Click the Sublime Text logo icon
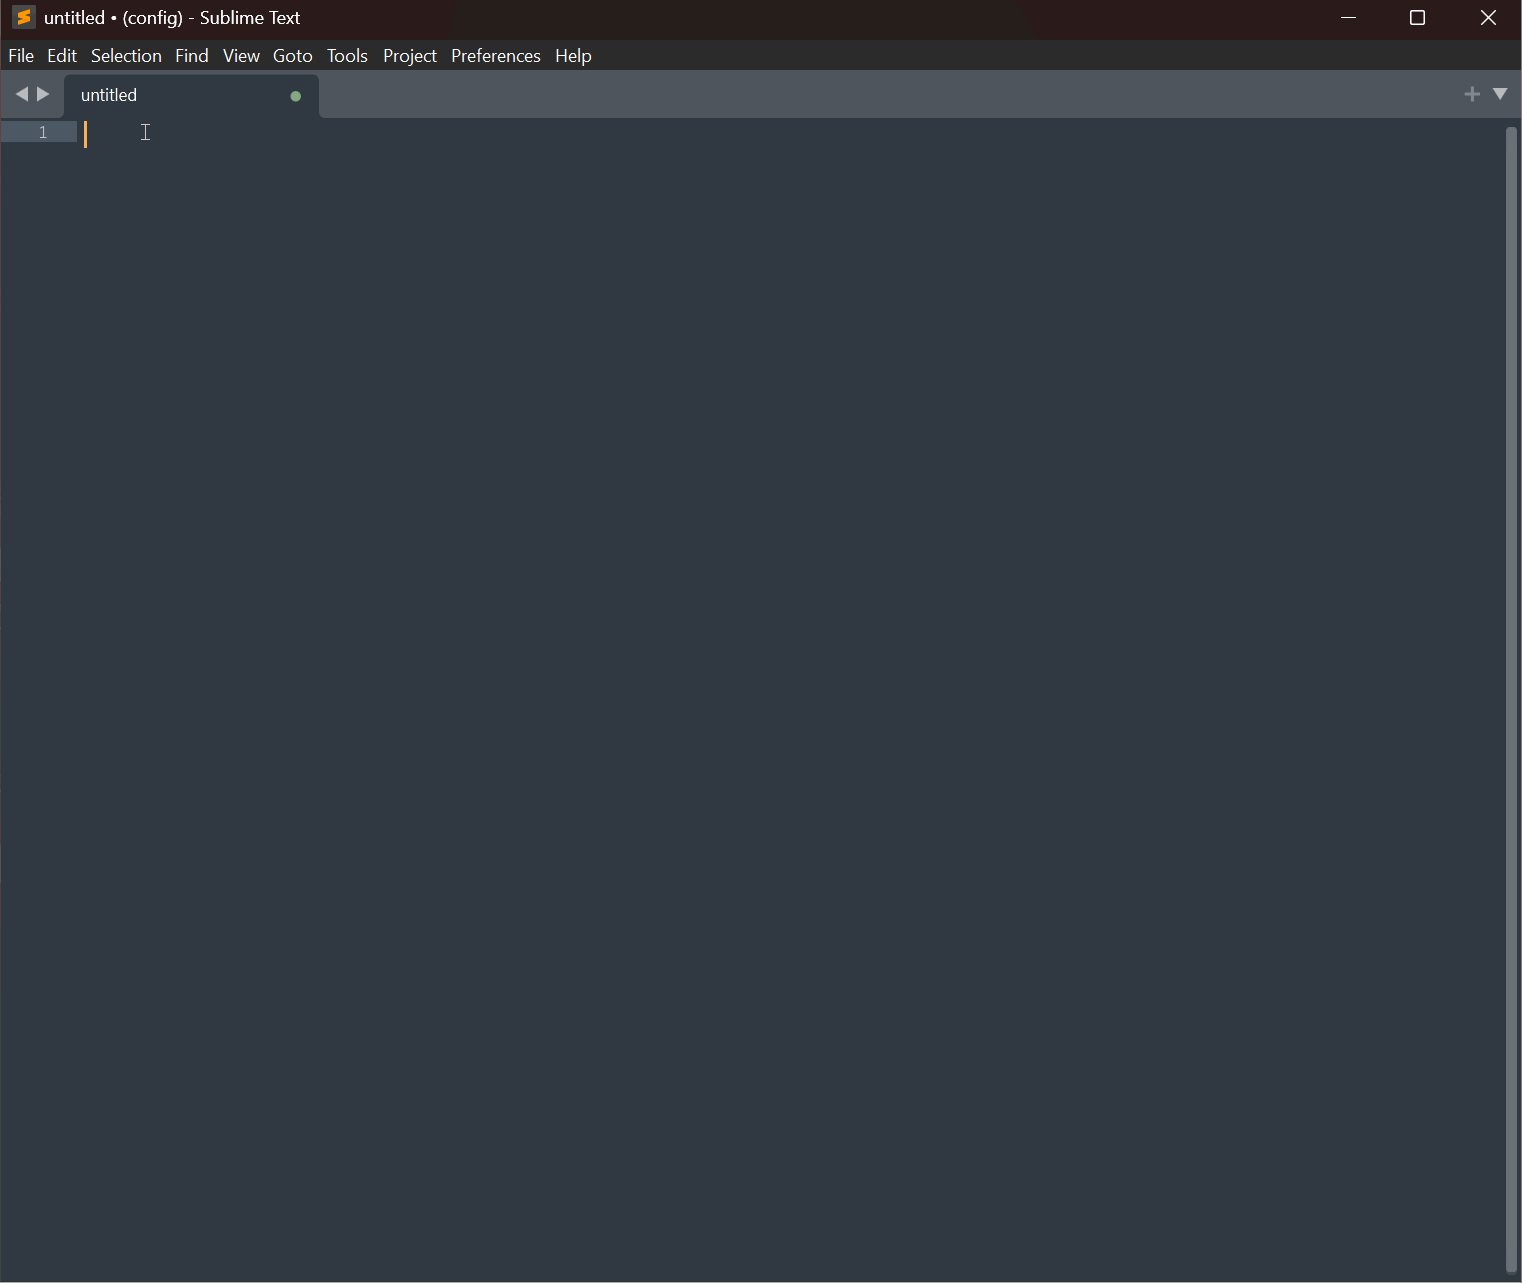The height and width of the screenshot is (1283, 1522). tap(23, 18)
